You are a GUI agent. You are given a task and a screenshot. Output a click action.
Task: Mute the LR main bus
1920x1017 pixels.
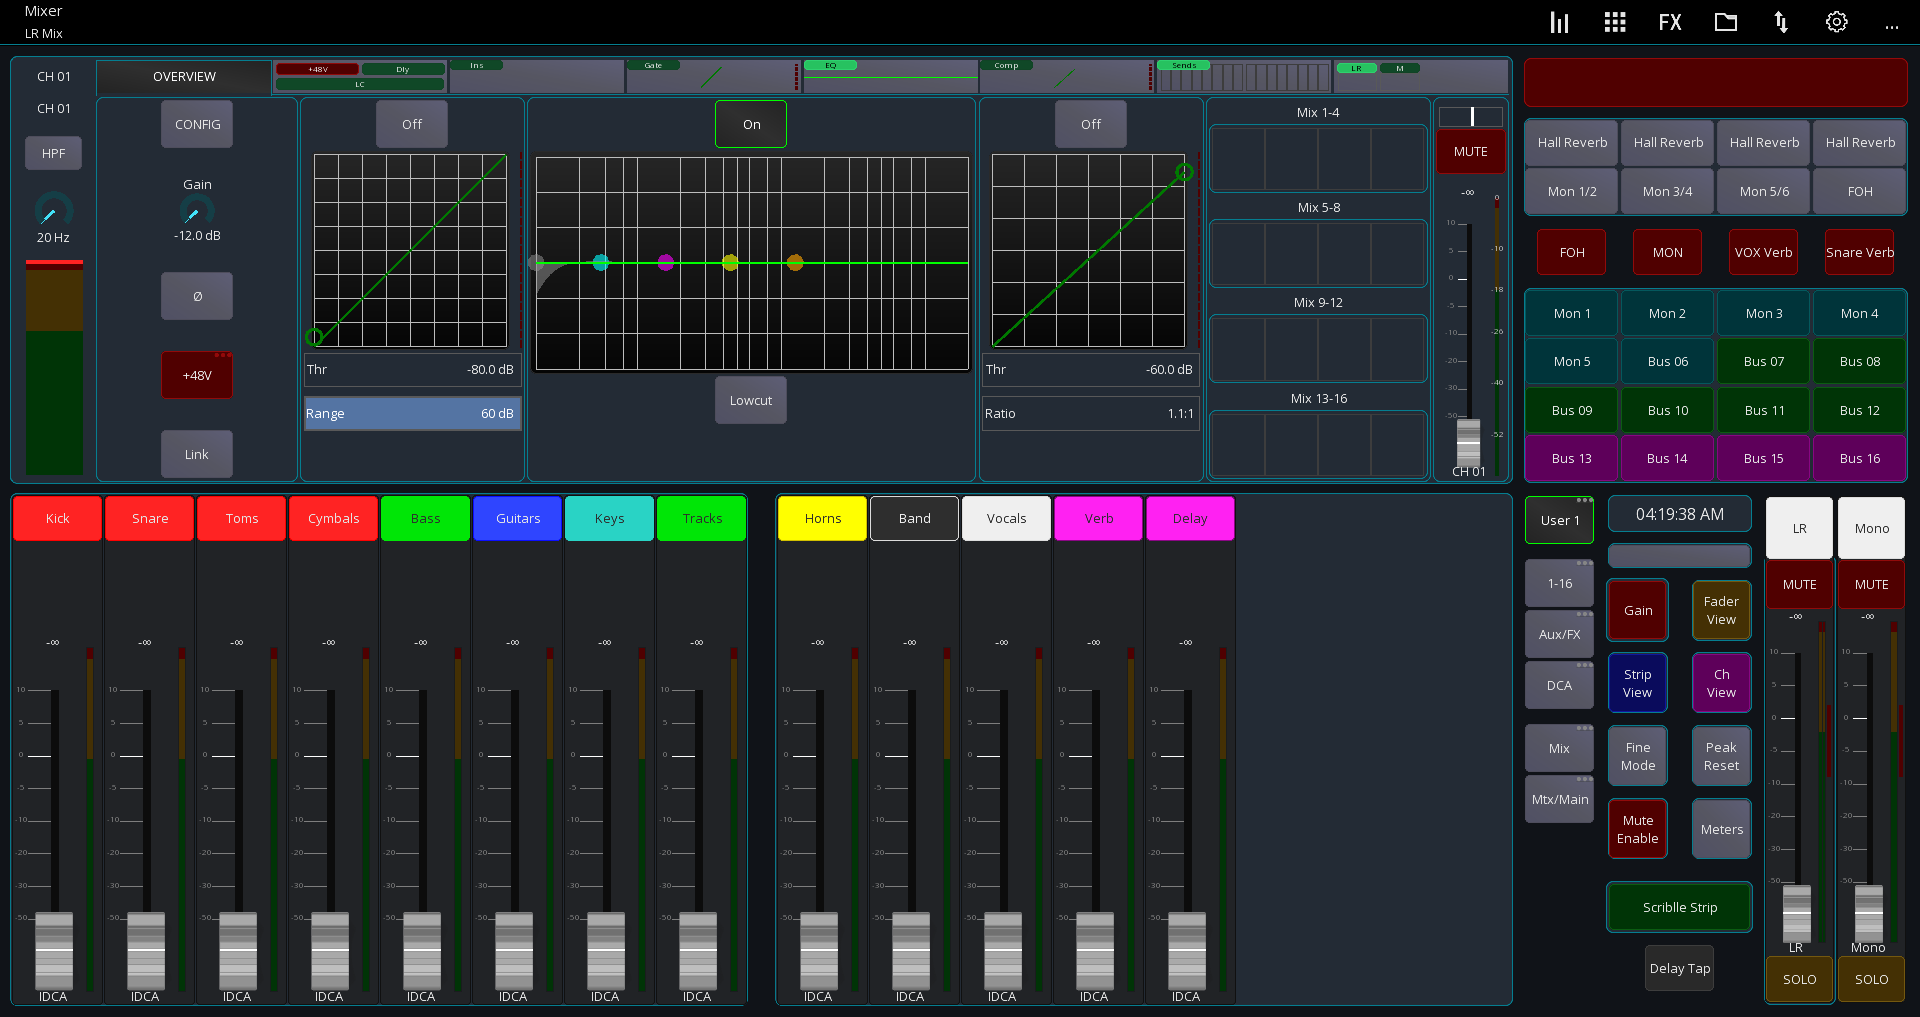tap(1799, 584)
